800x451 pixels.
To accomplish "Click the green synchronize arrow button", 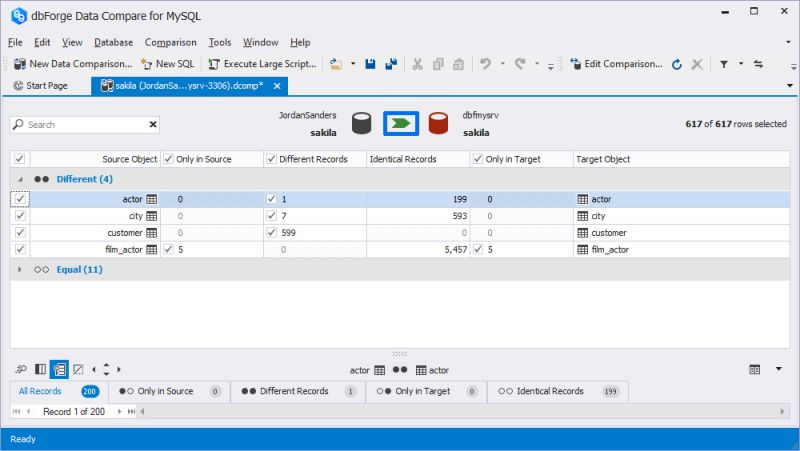I will click(x=401, y=123).
